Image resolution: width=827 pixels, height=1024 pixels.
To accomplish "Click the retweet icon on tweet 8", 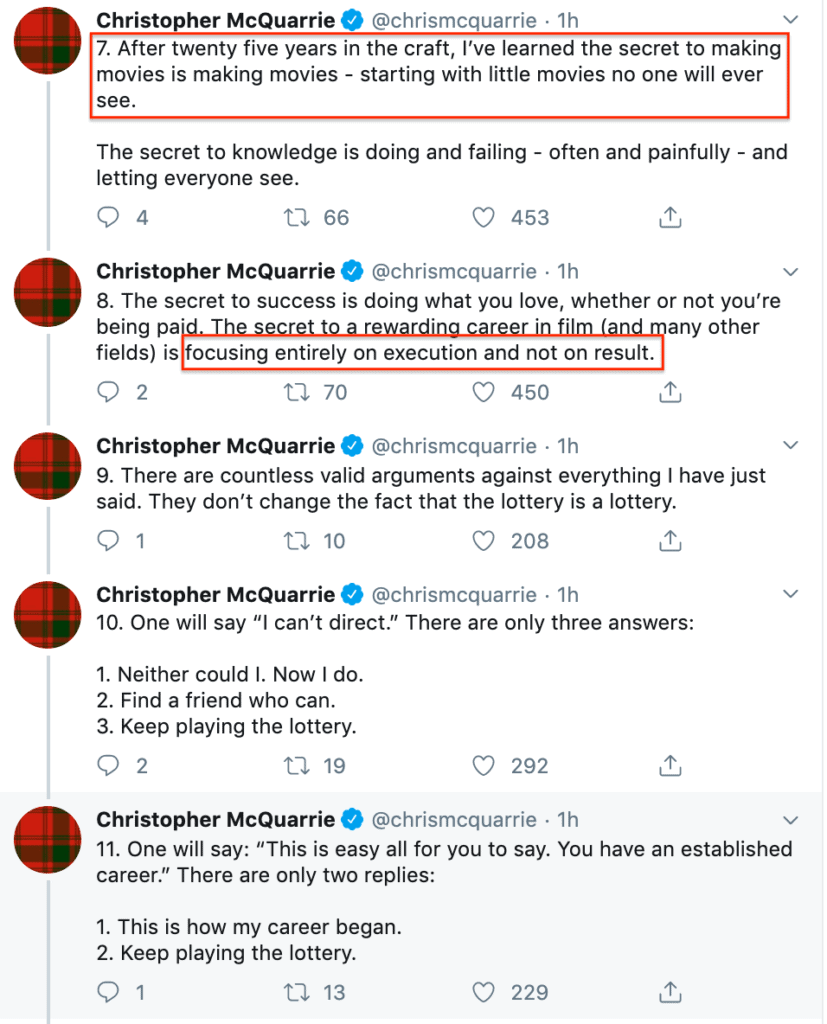I will [295, 392].
